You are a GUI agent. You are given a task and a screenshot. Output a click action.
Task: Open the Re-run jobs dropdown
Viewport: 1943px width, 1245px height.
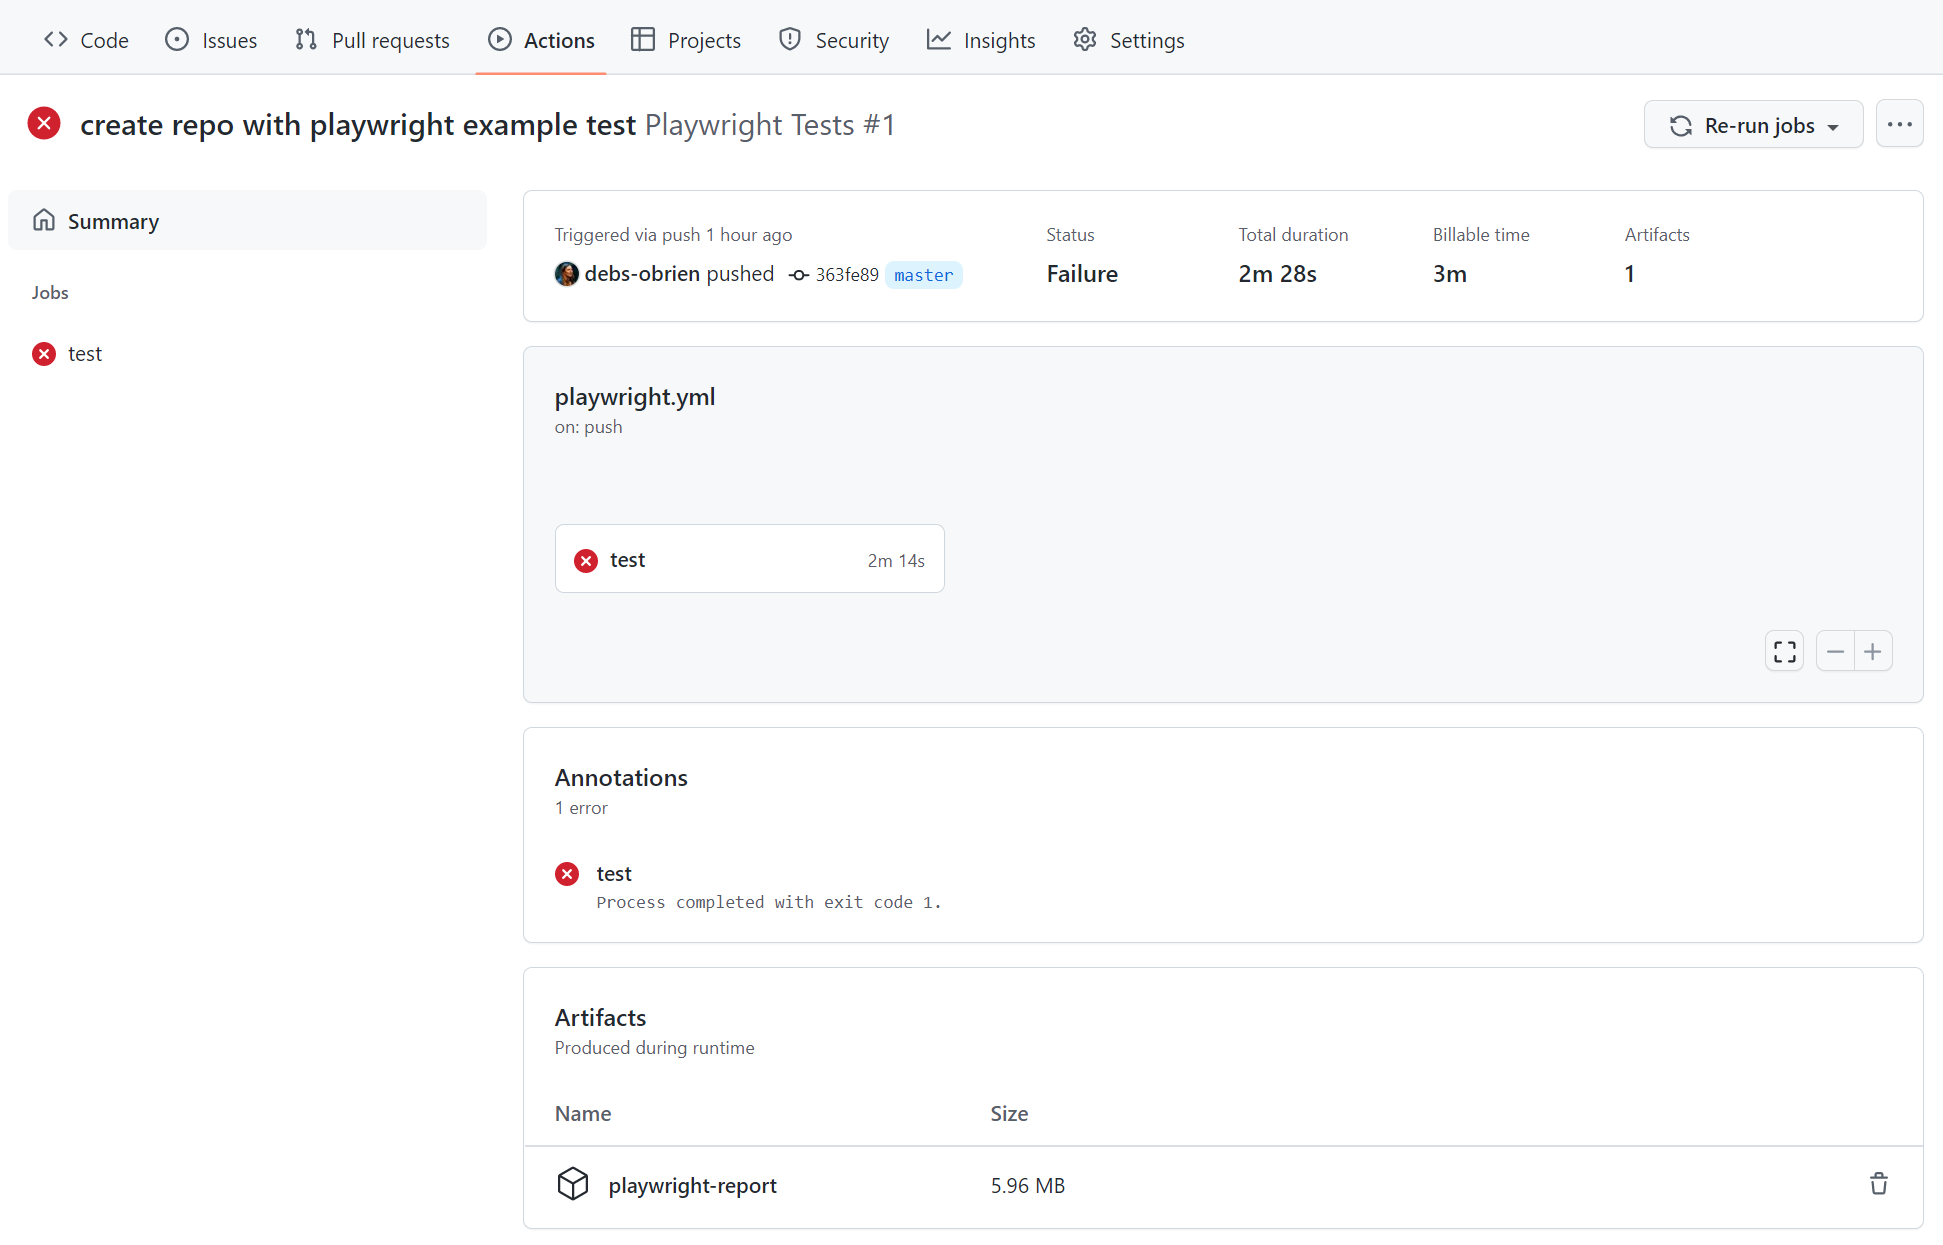tap(1753, 125)
